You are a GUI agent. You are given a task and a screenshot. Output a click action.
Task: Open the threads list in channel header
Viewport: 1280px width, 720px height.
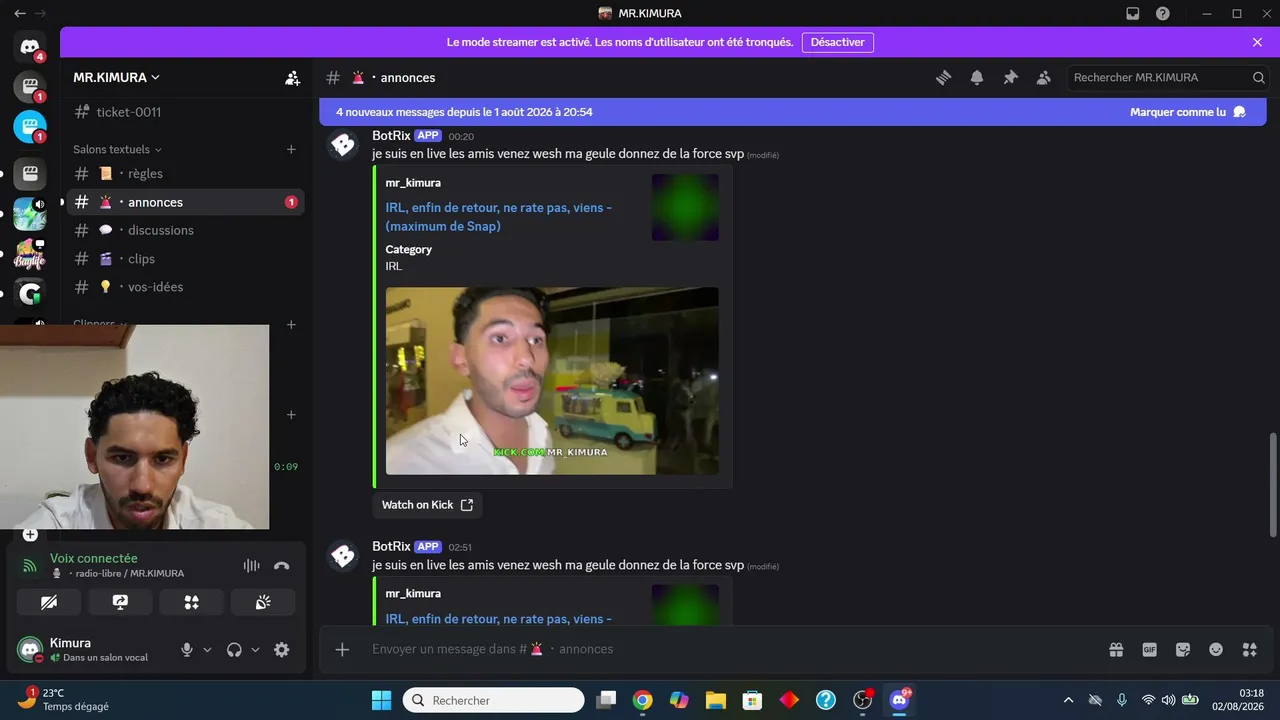click(943, 77)
